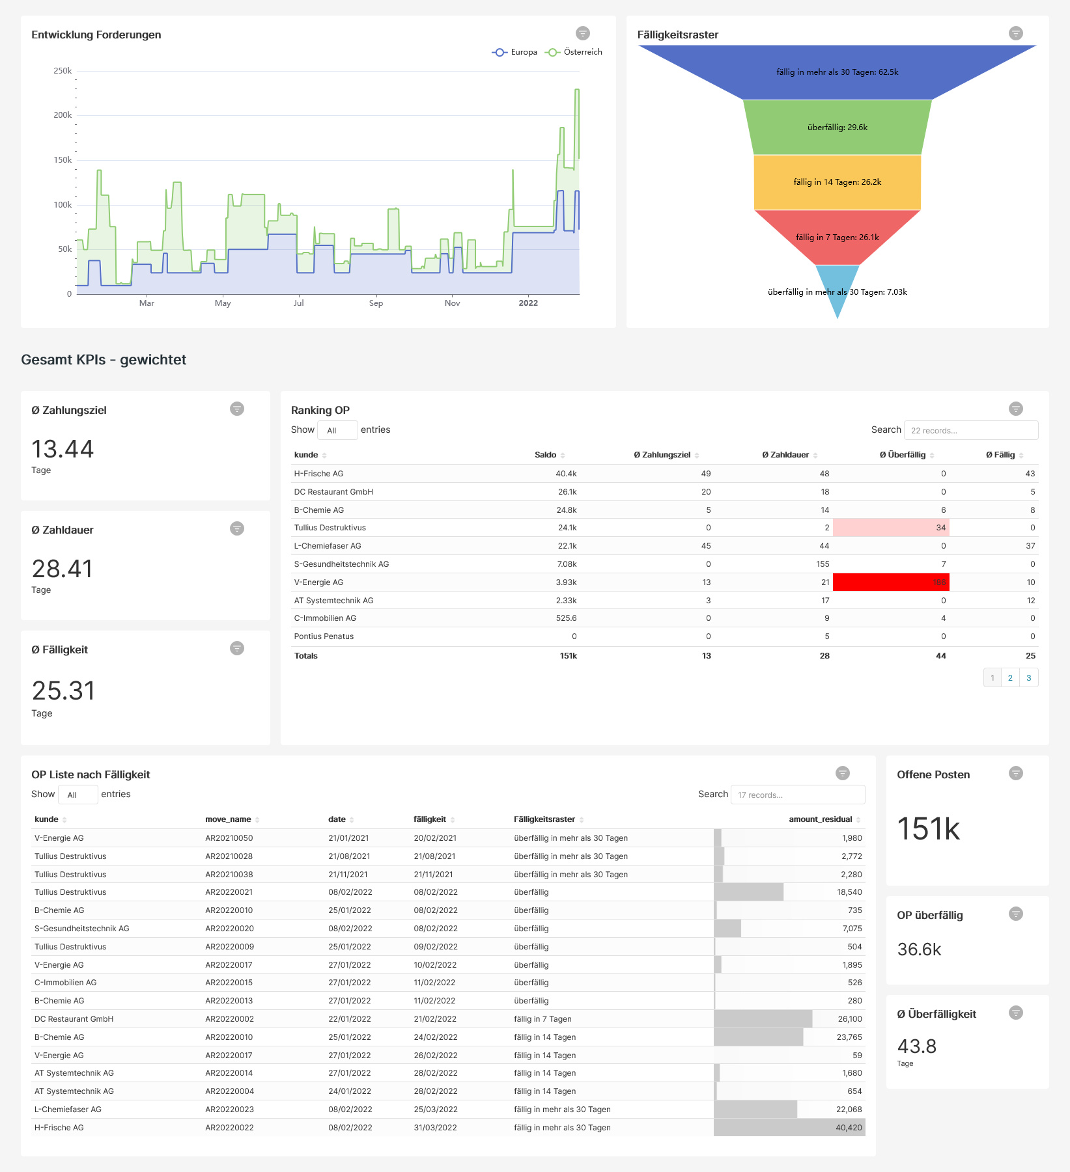Open the Show entries dropdown in OP Liste
The width and height of the screenshot is (1070, 1172).
(78, 794)
